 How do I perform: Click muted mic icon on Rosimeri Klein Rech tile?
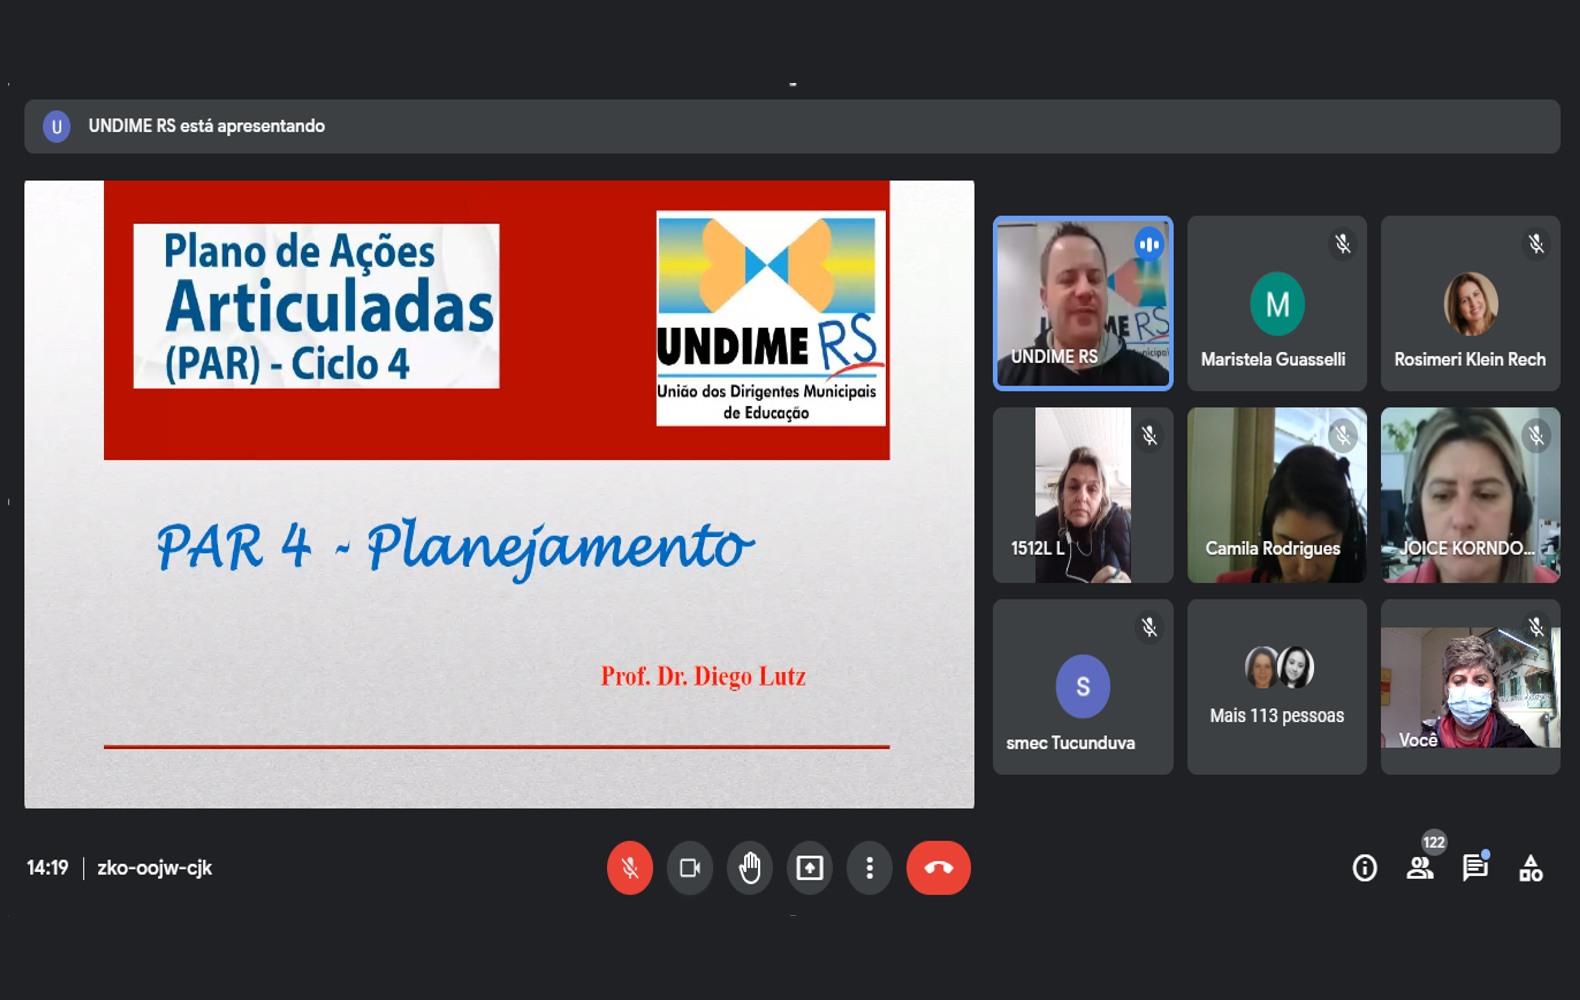(x=1536, y=244)
